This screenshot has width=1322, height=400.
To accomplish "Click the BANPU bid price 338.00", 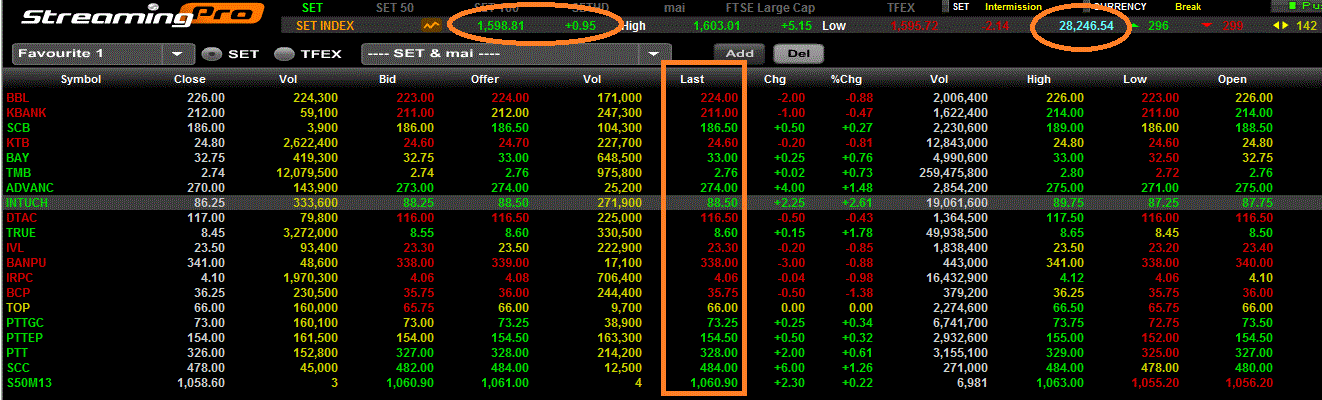I will pyautogui.click(x=415, y=263).
